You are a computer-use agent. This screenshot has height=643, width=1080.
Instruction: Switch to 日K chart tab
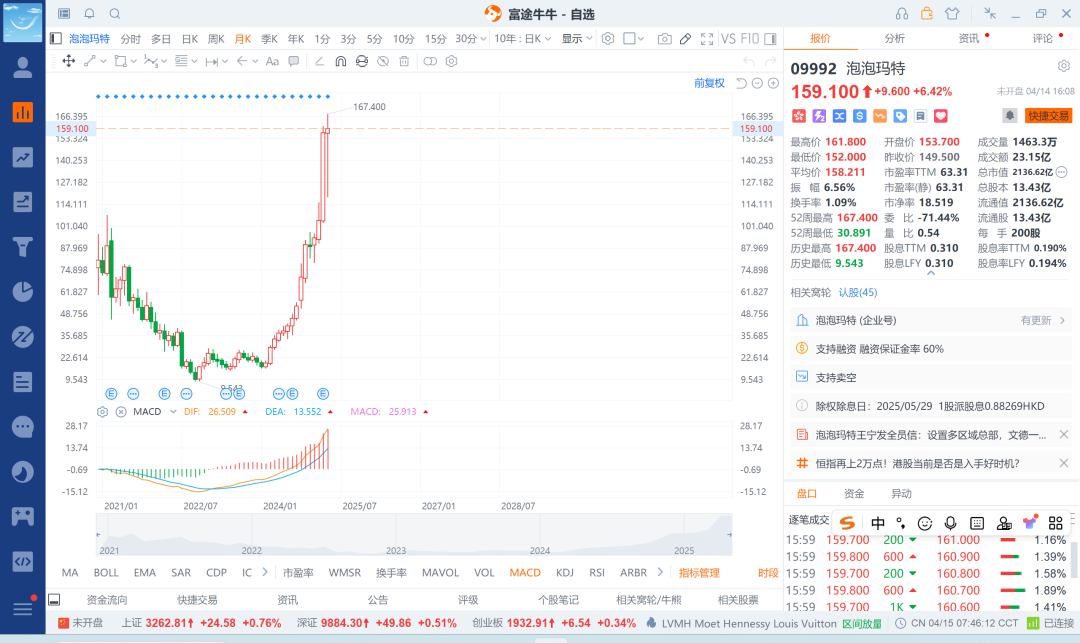point(189,39)
